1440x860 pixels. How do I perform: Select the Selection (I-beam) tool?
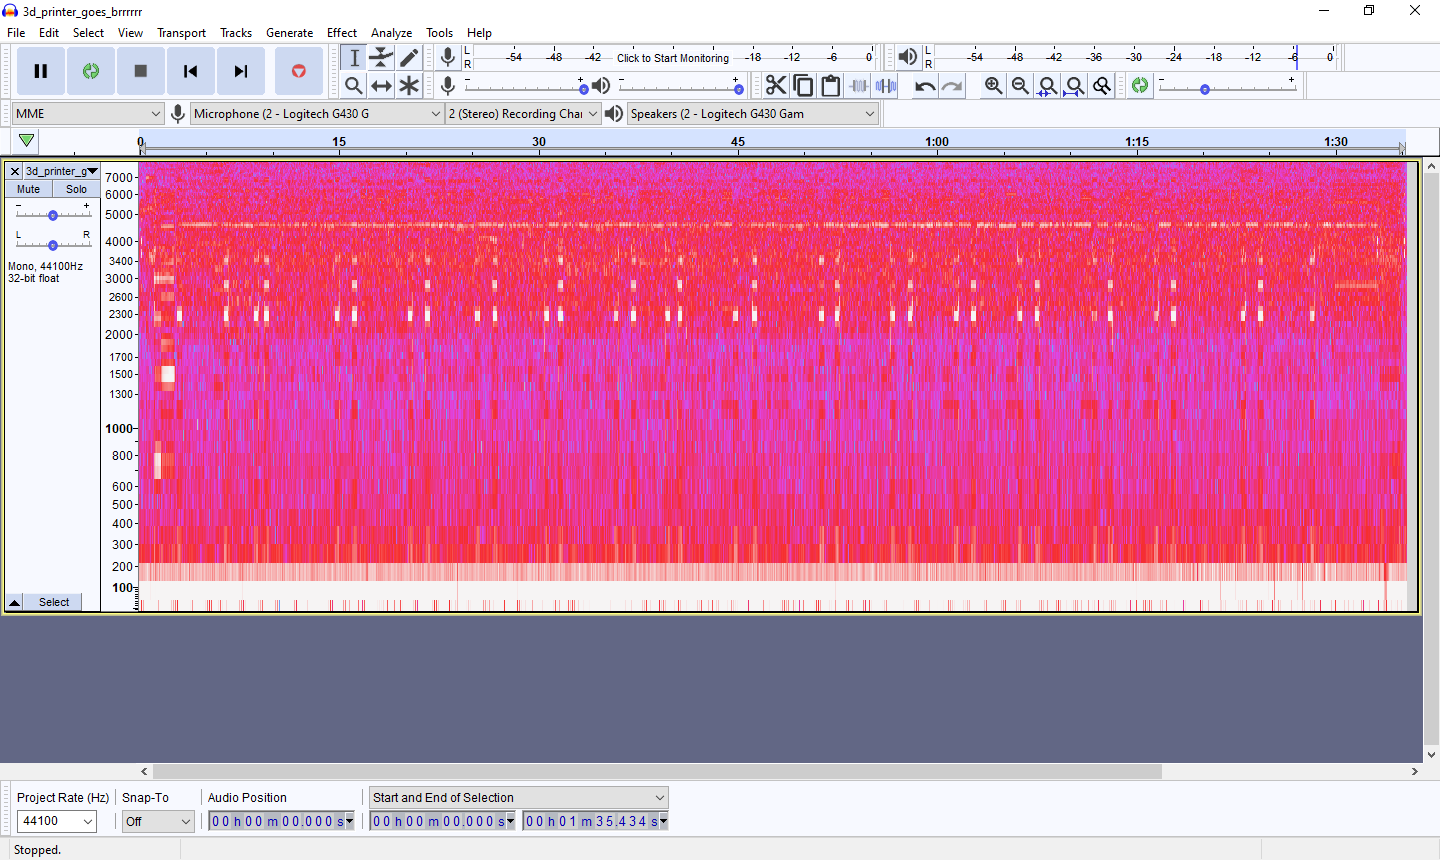point(354,58)
